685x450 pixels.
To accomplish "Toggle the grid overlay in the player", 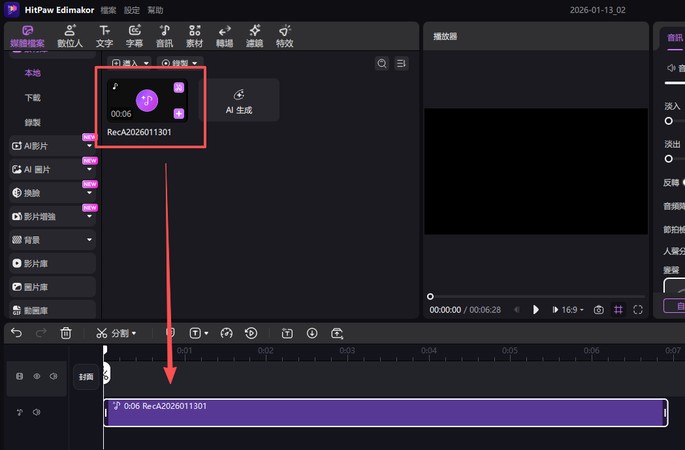I will pyautogui.click(x=619, y=310).
